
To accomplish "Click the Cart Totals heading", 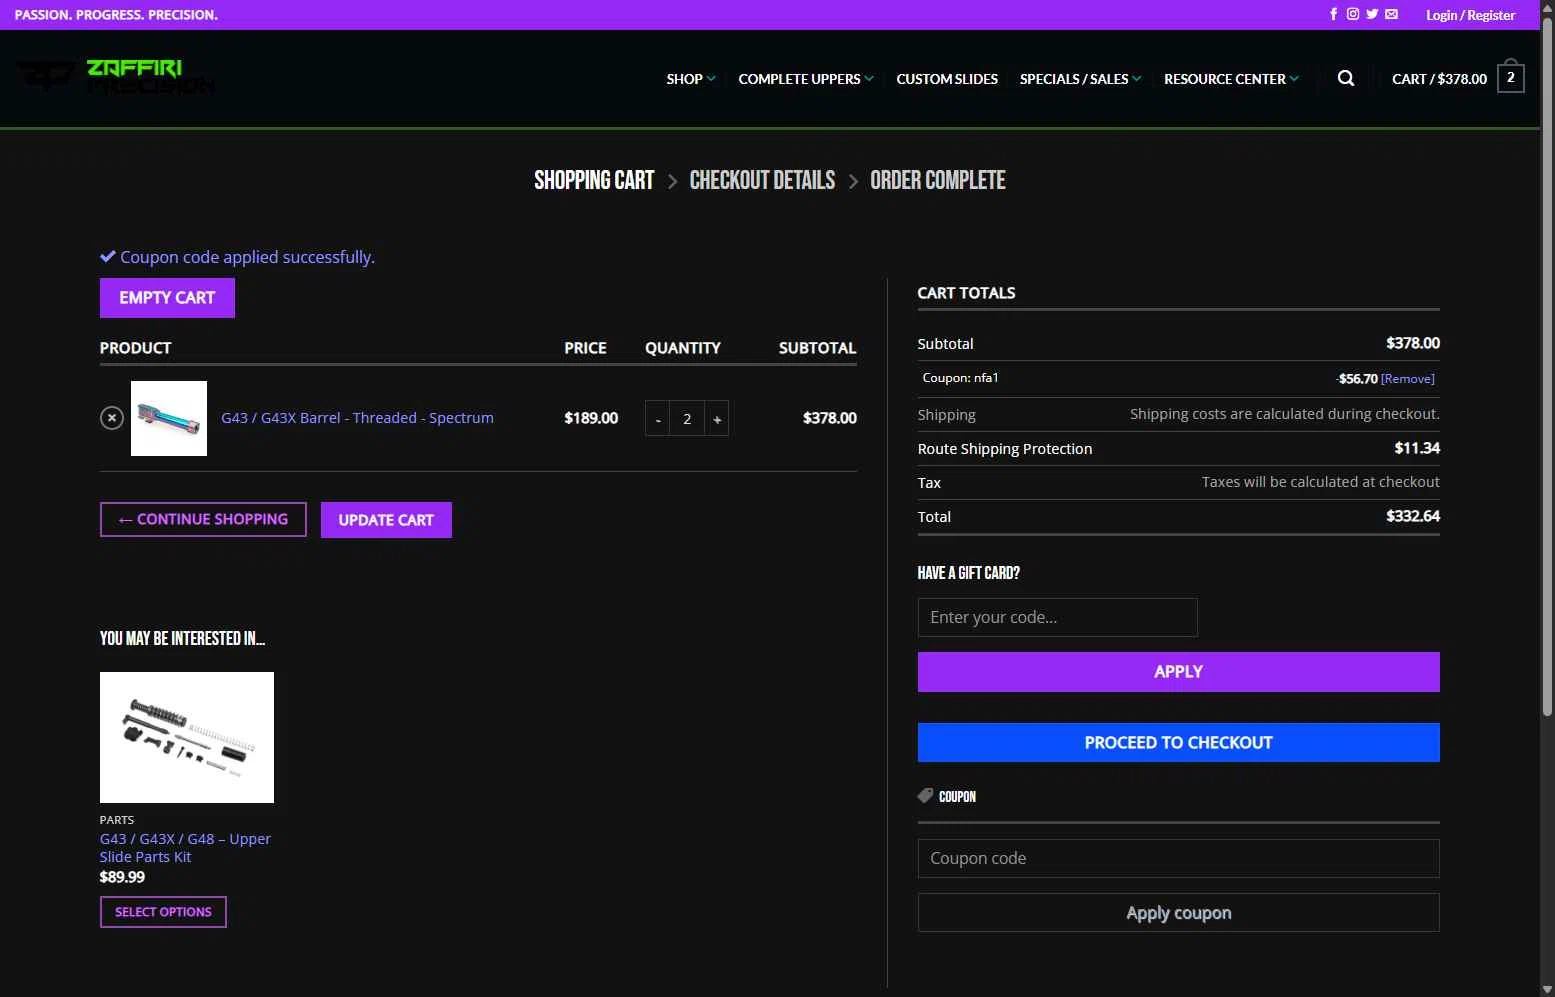I will click(966, 293).
